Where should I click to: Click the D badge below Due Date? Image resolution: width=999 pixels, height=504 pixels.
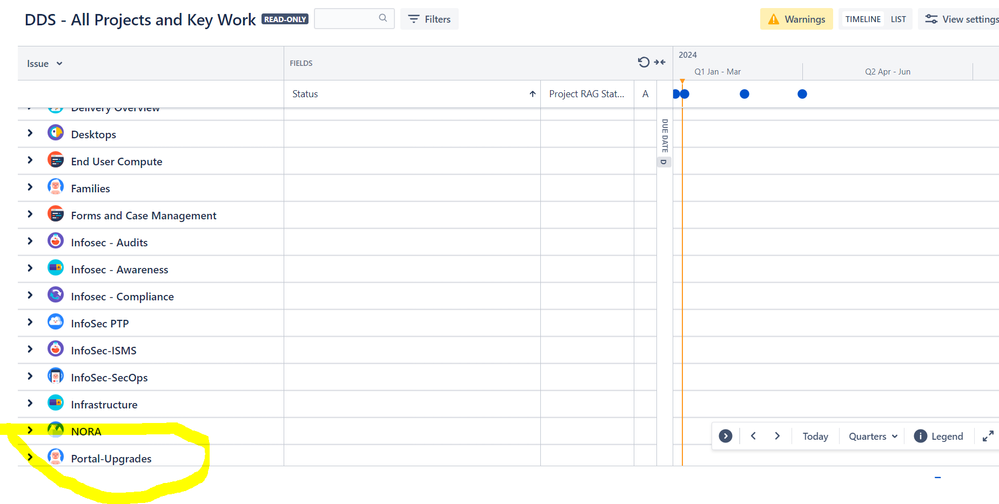tap(664, 162)
